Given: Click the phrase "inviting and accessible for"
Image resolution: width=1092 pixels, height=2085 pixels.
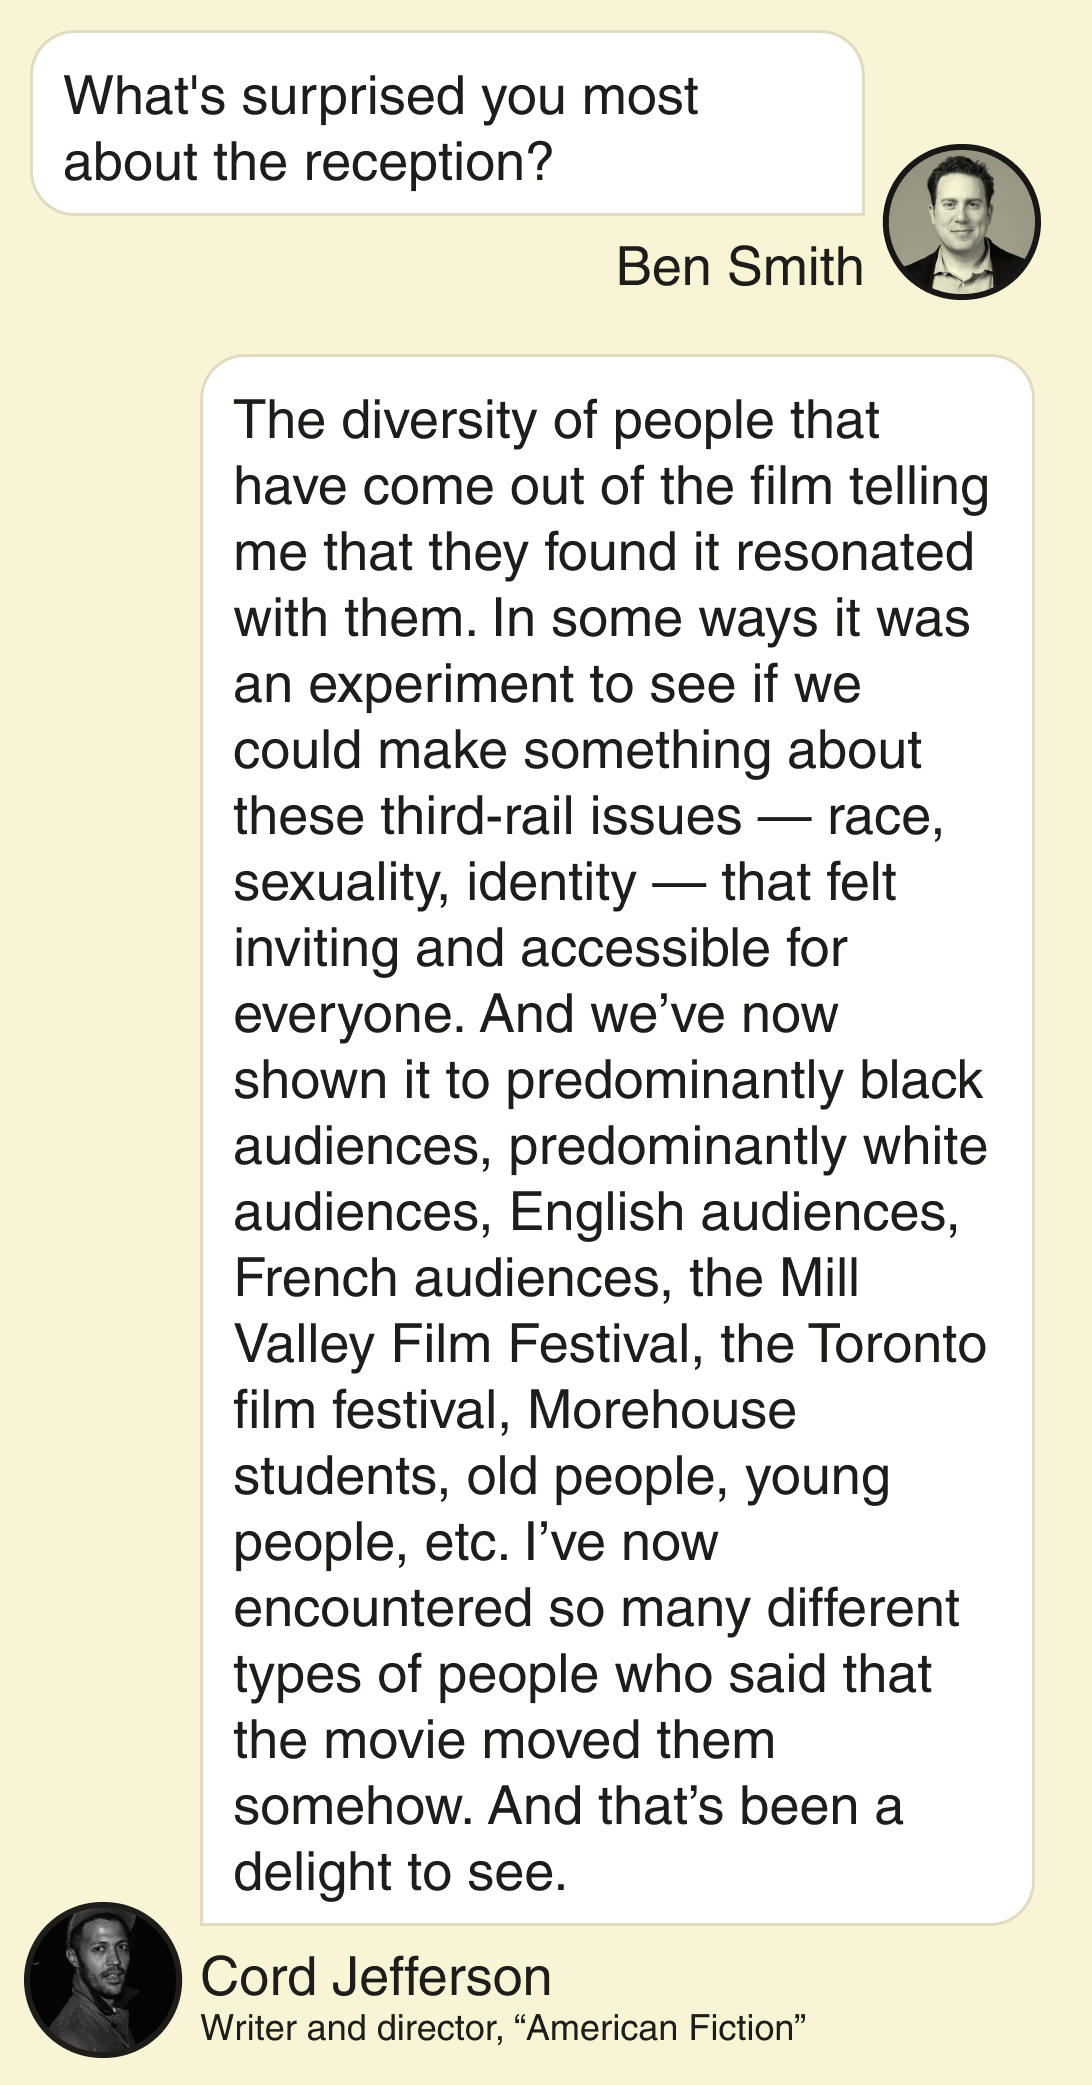Looking at the screenshot, I should [x=540, y=948].
